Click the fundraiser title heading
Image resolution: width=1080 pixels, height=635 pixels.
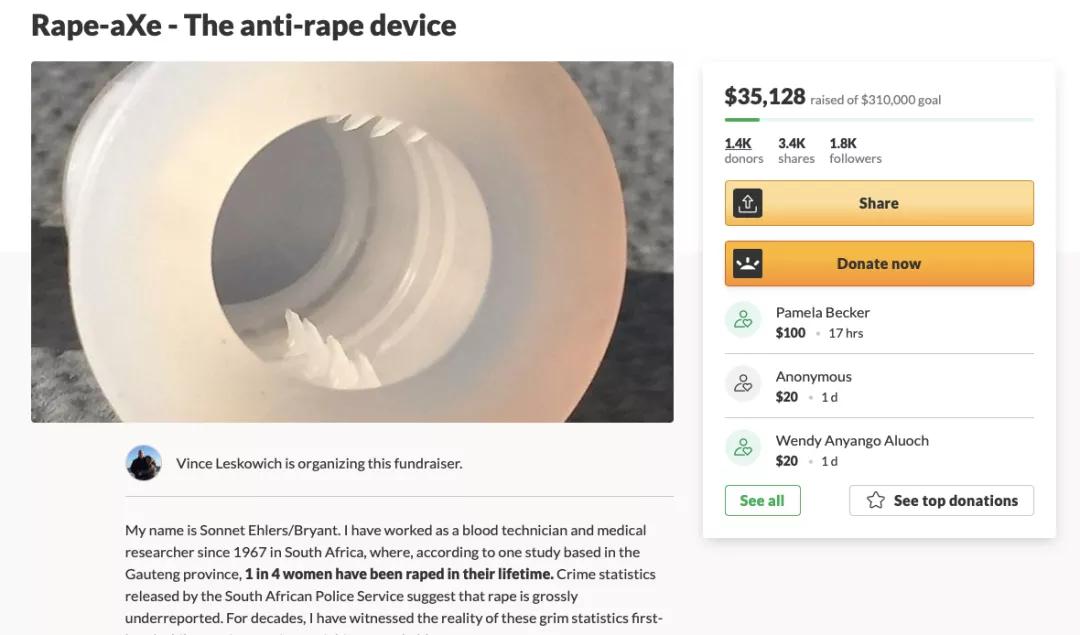coord(244,25)
